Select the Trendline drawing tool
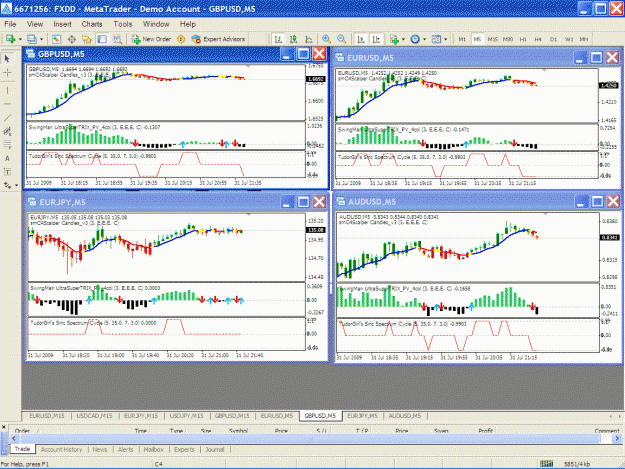 tap(7, 118)
